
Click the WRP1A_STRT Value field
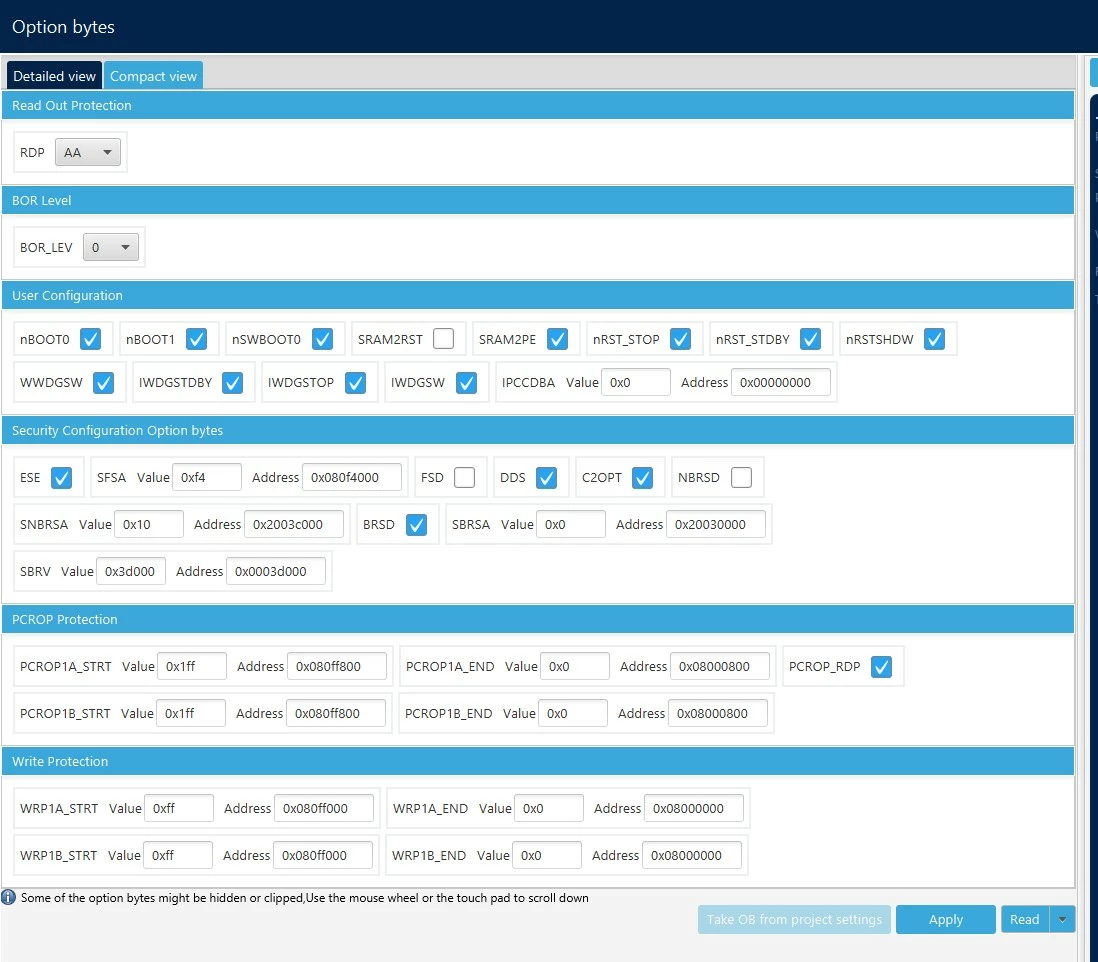pos(179,808)
